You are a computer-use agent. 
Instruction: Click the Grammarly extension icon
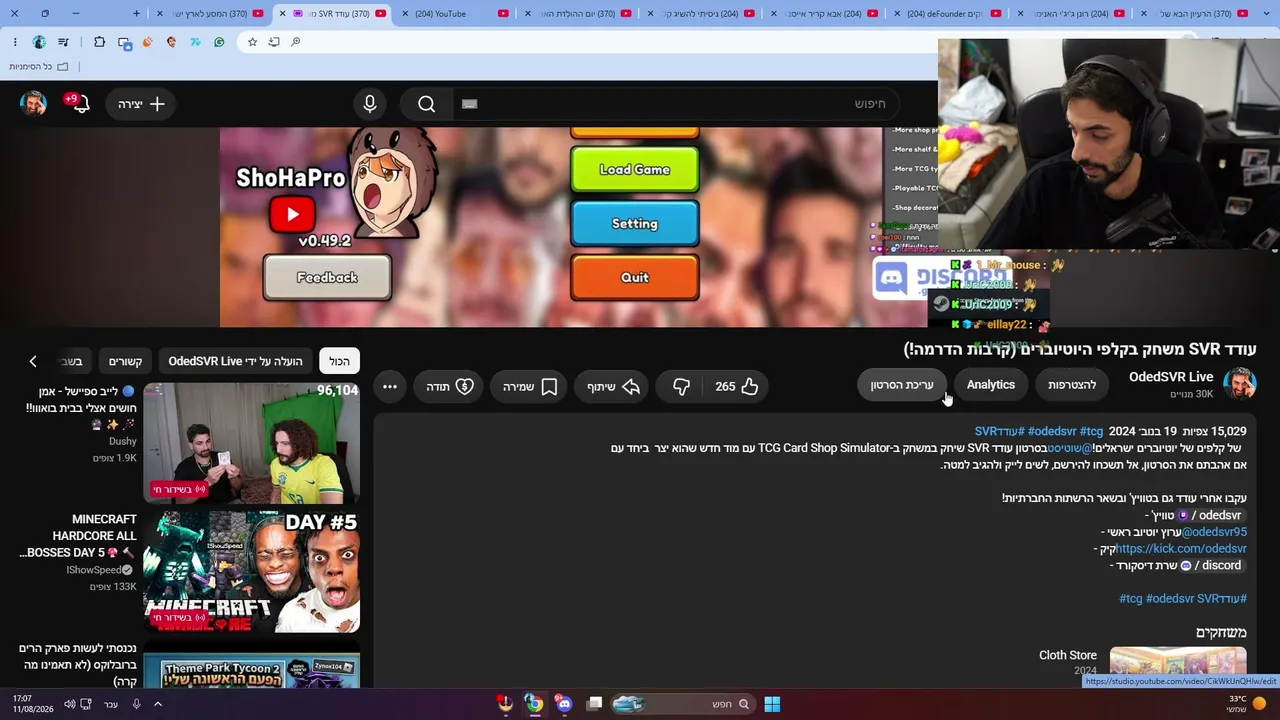219,42
